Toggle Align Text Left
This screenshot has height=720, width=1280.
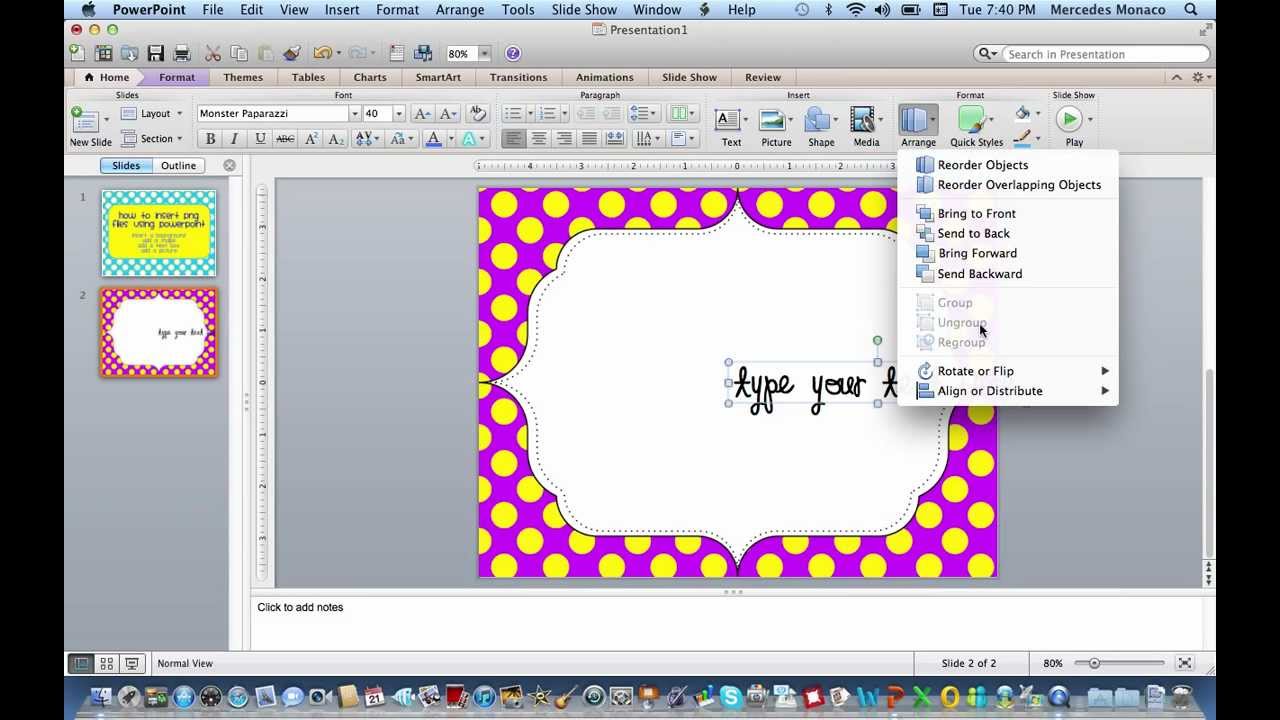point(514,139)
